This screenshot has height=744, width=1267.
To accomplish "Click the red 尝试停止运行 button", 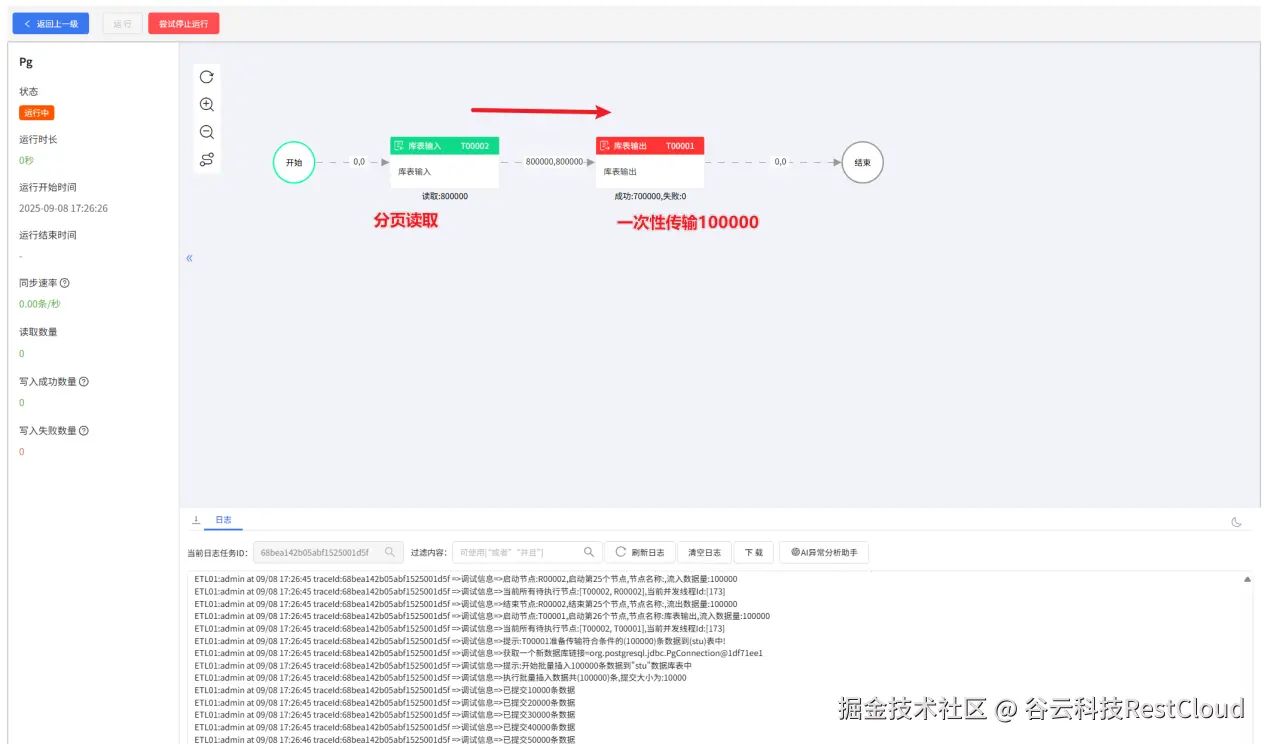I will [184, 23].
